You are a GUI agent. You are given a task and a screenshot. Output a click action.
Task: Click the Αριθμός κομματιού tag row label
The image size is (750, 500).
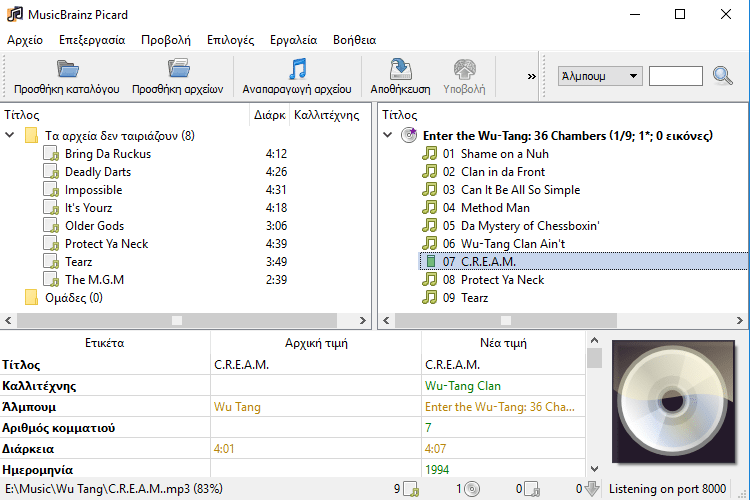point(58,428)
